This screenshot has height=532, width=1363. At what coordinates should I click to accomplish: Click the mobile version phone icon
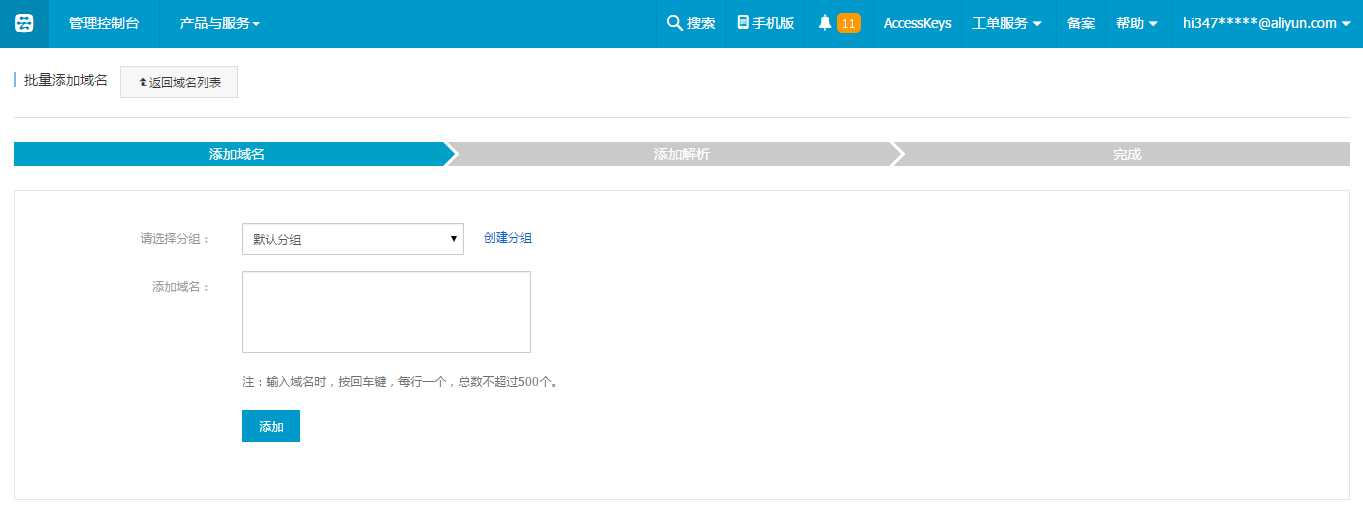743,23
